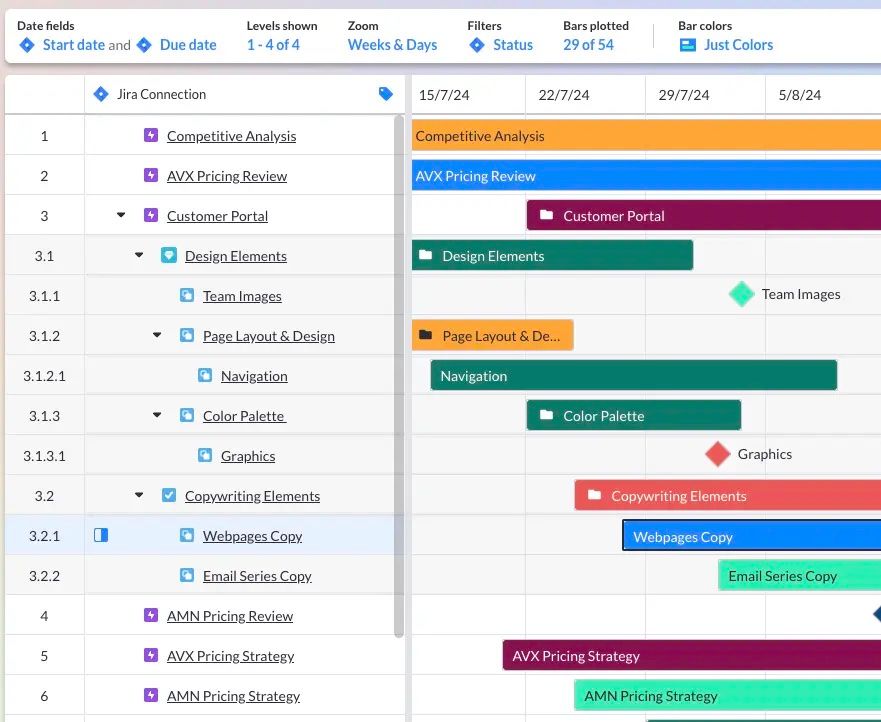This screenshot has height=722, width=881.
Task: Click the Just Colors bar colors swatch
Action: (686, 44)
